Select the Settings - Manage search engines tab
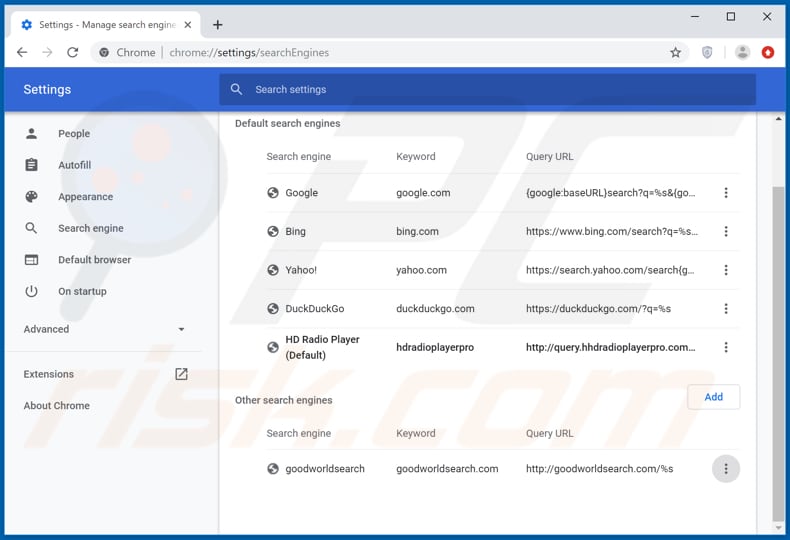Viewport: 790px width, 540px height. pyautogui.click(x=105, y=25)
